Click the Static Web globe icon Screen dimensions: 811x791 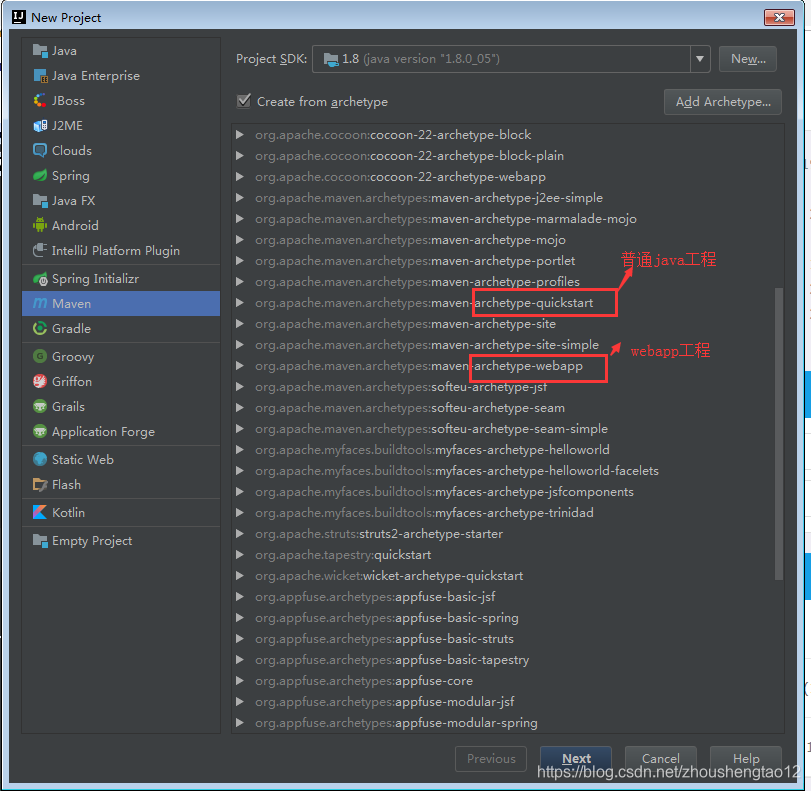40,459
